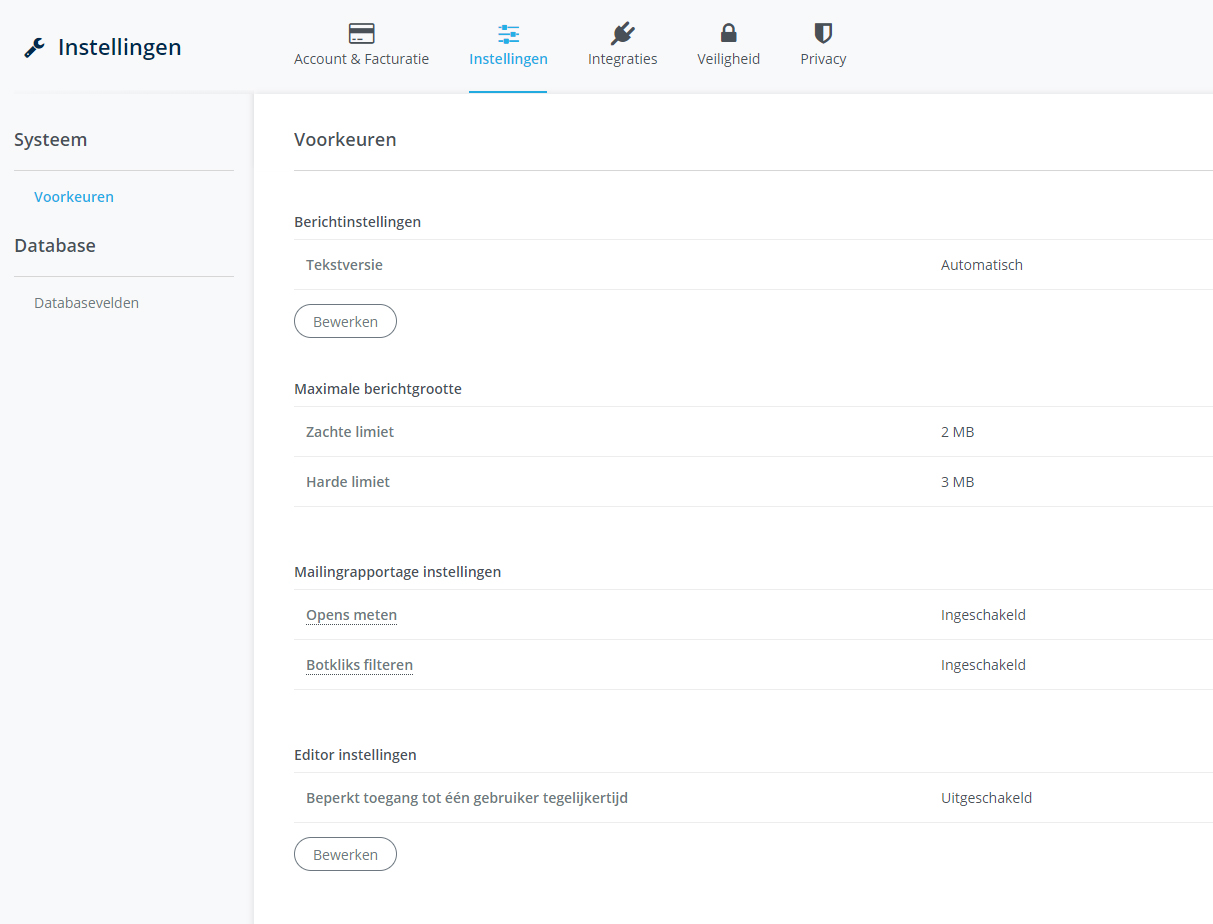Go to the Veiligheid tab label

(728, 59)
